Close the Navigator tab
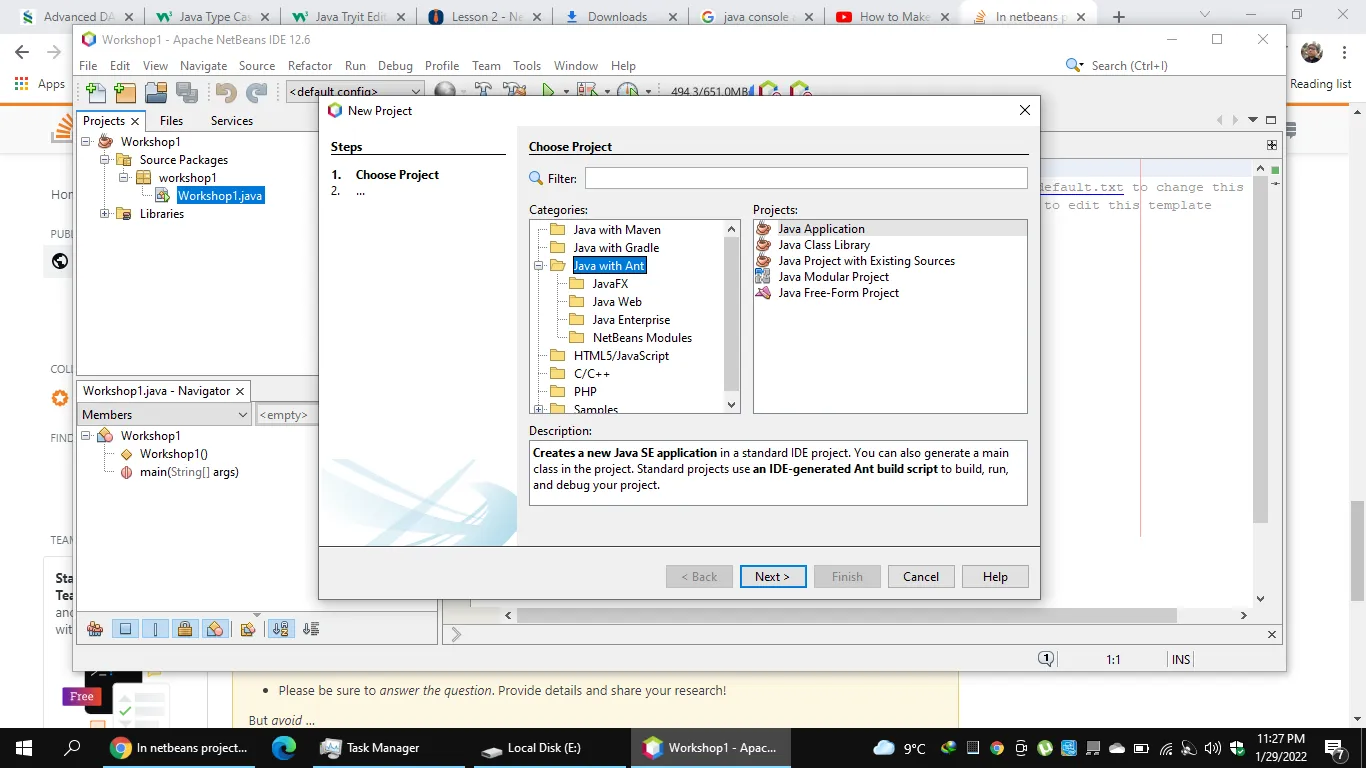 tap(241, 392)
